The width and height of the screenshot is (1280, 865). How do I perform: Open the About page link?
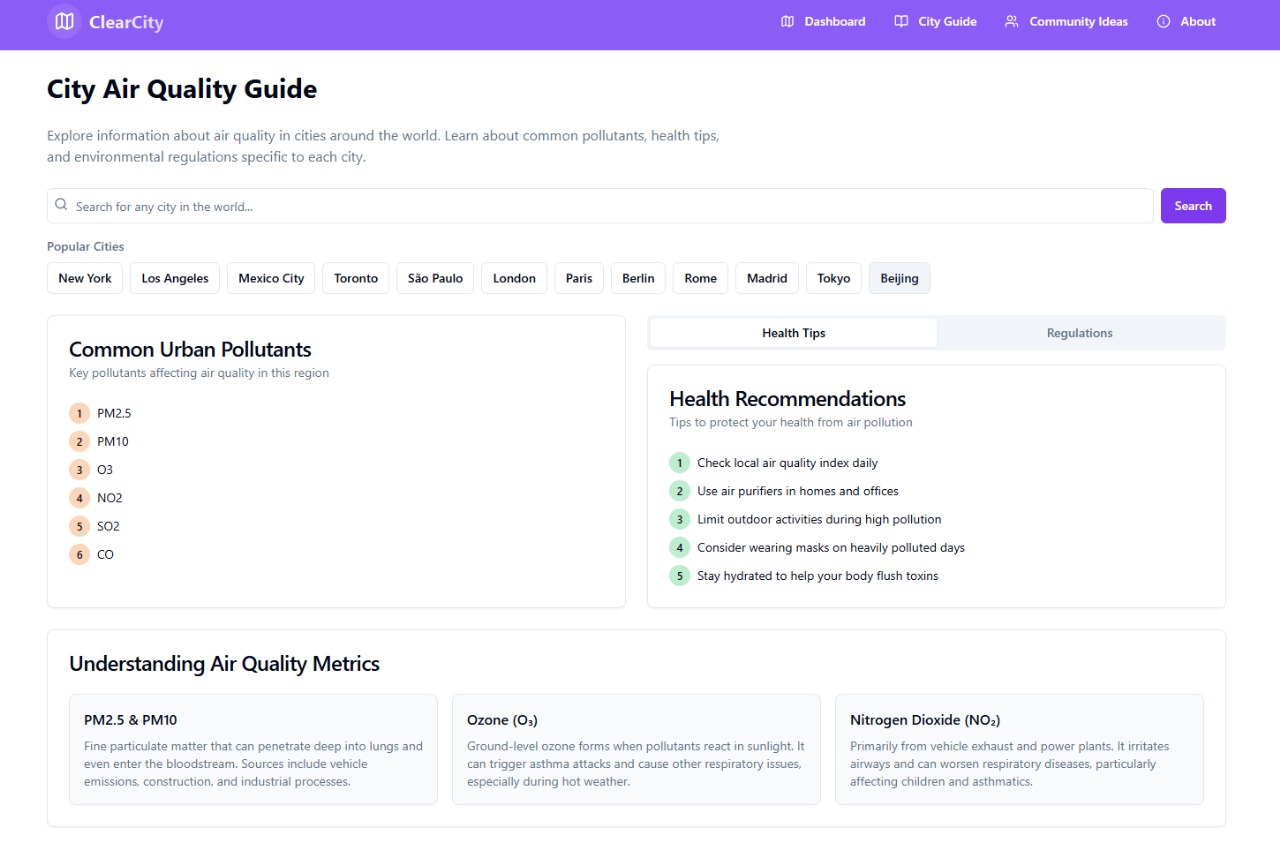(x=1197, y=21)
